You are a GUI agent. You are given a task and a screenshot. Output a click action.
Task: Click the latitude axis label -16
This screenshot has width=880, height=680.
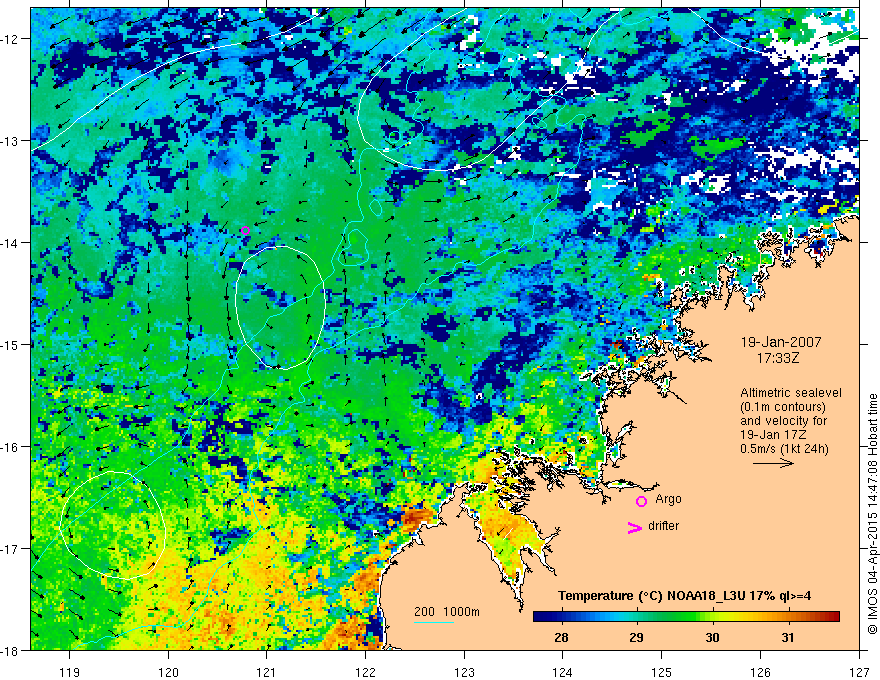[x=11, y=447]
